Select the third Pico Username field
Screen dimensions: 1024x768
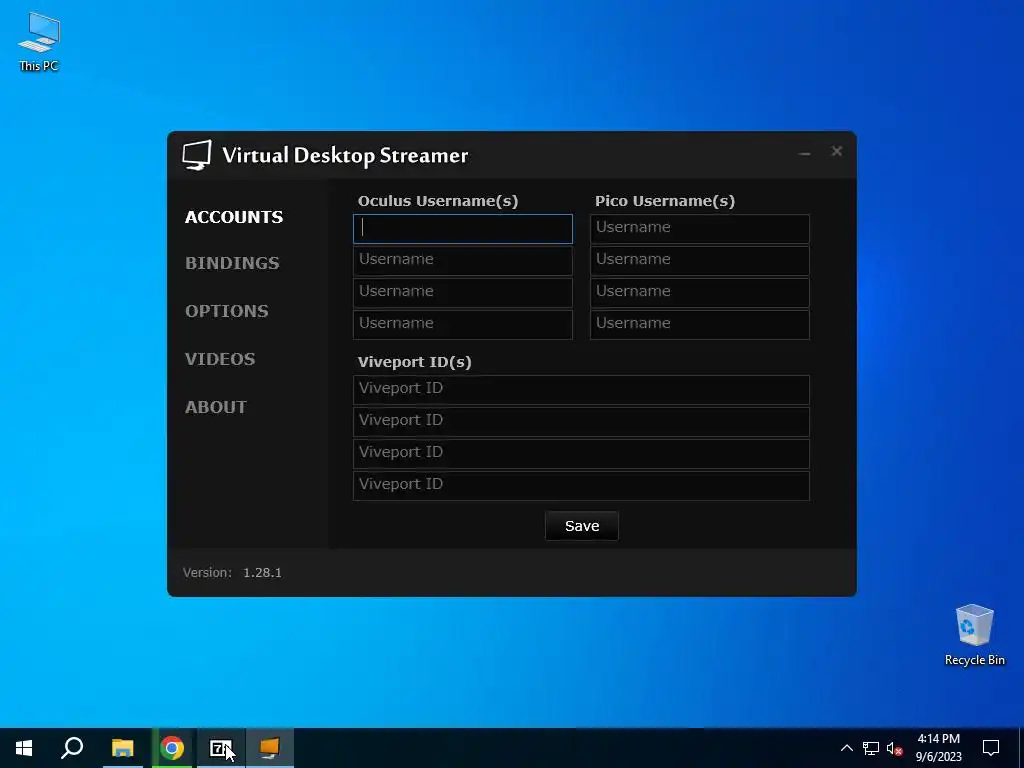point(700,293)
